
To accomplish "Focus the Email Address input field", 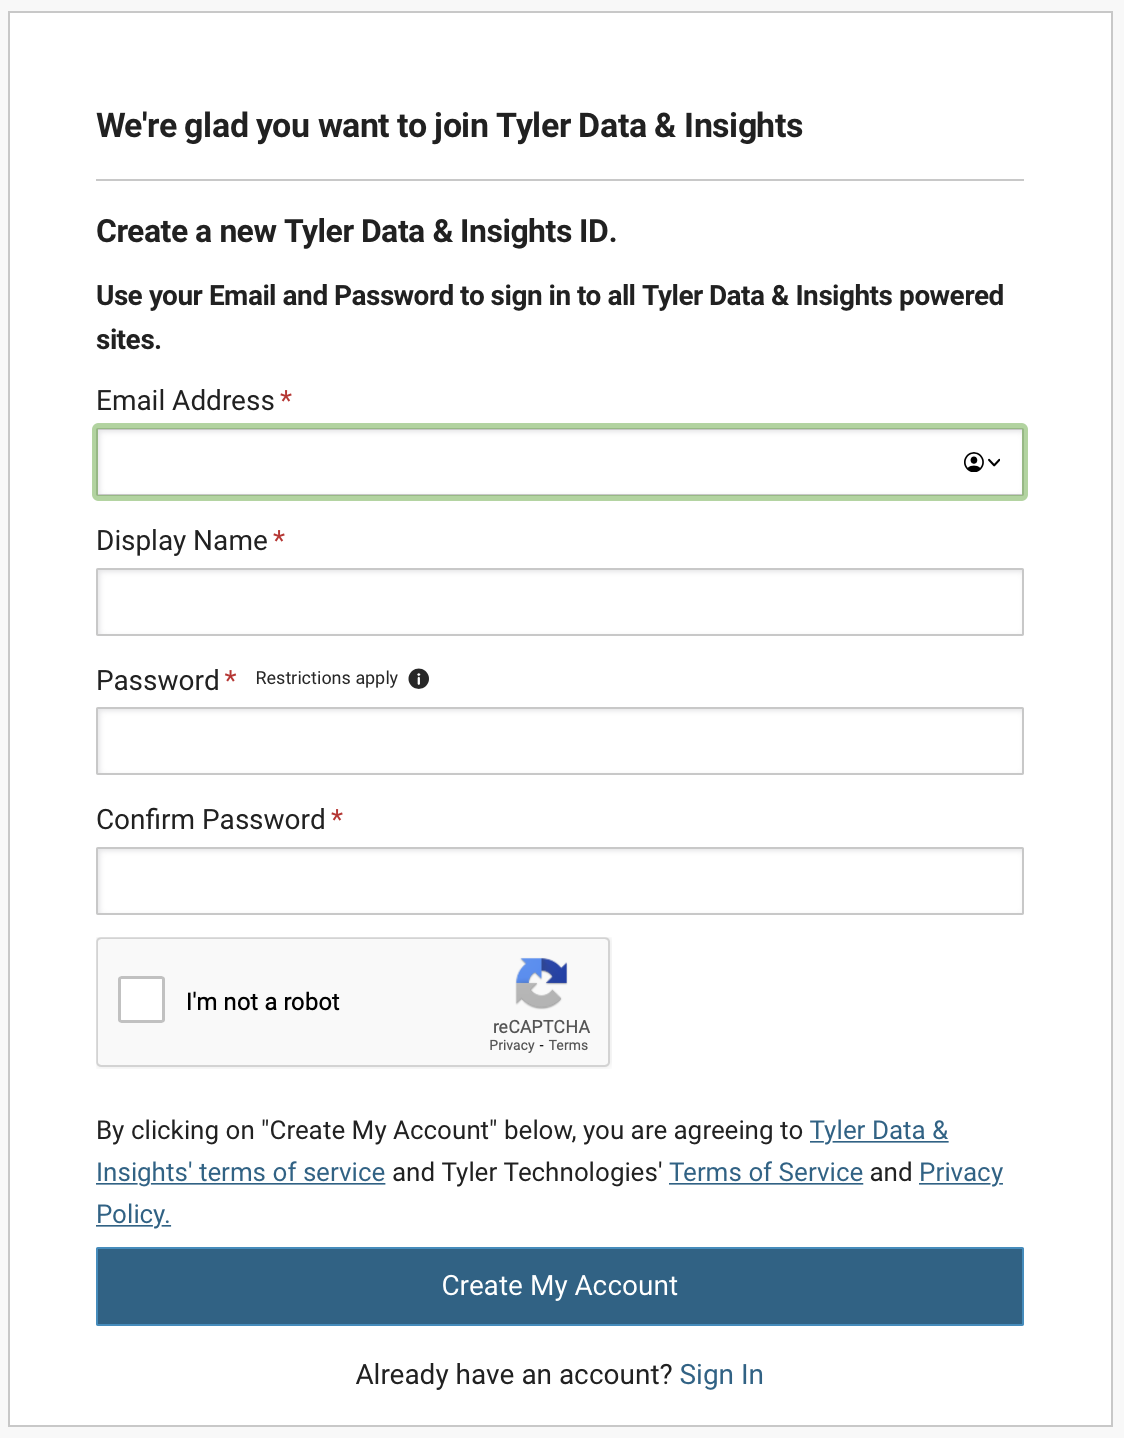I will (x=560, y=462).
